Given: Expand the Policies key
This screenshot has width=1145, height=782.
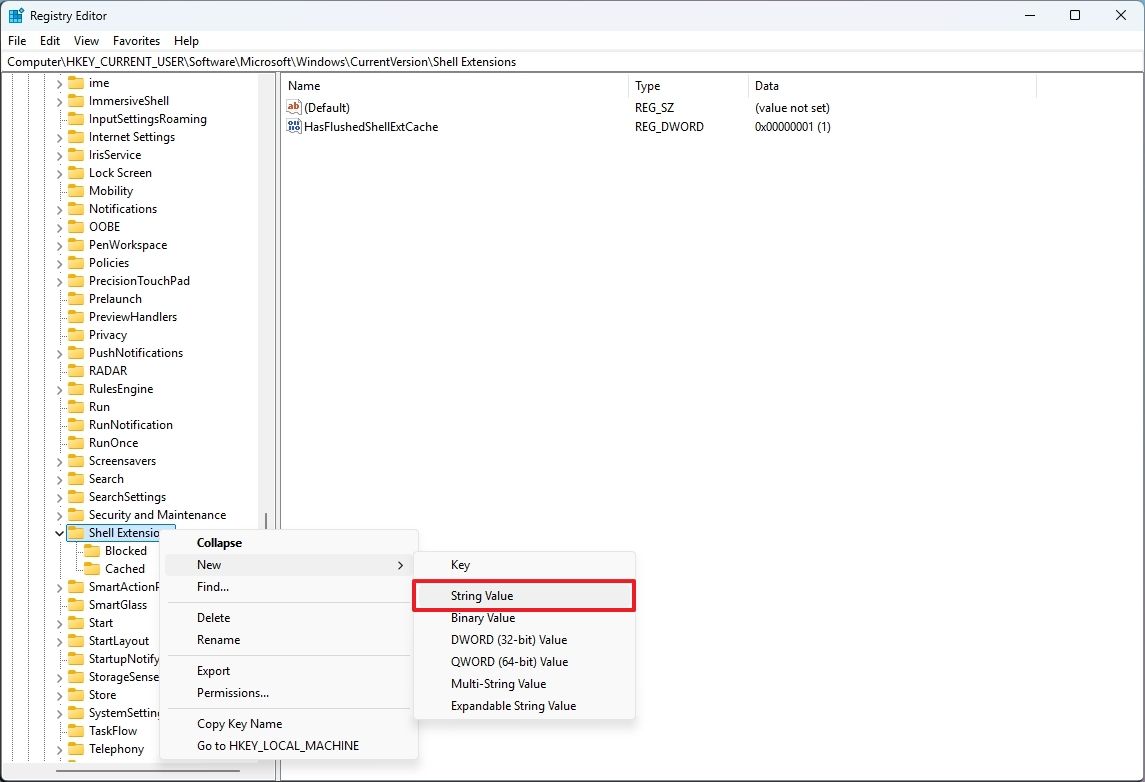Looking at the screenshot, I should coord(60,262).
